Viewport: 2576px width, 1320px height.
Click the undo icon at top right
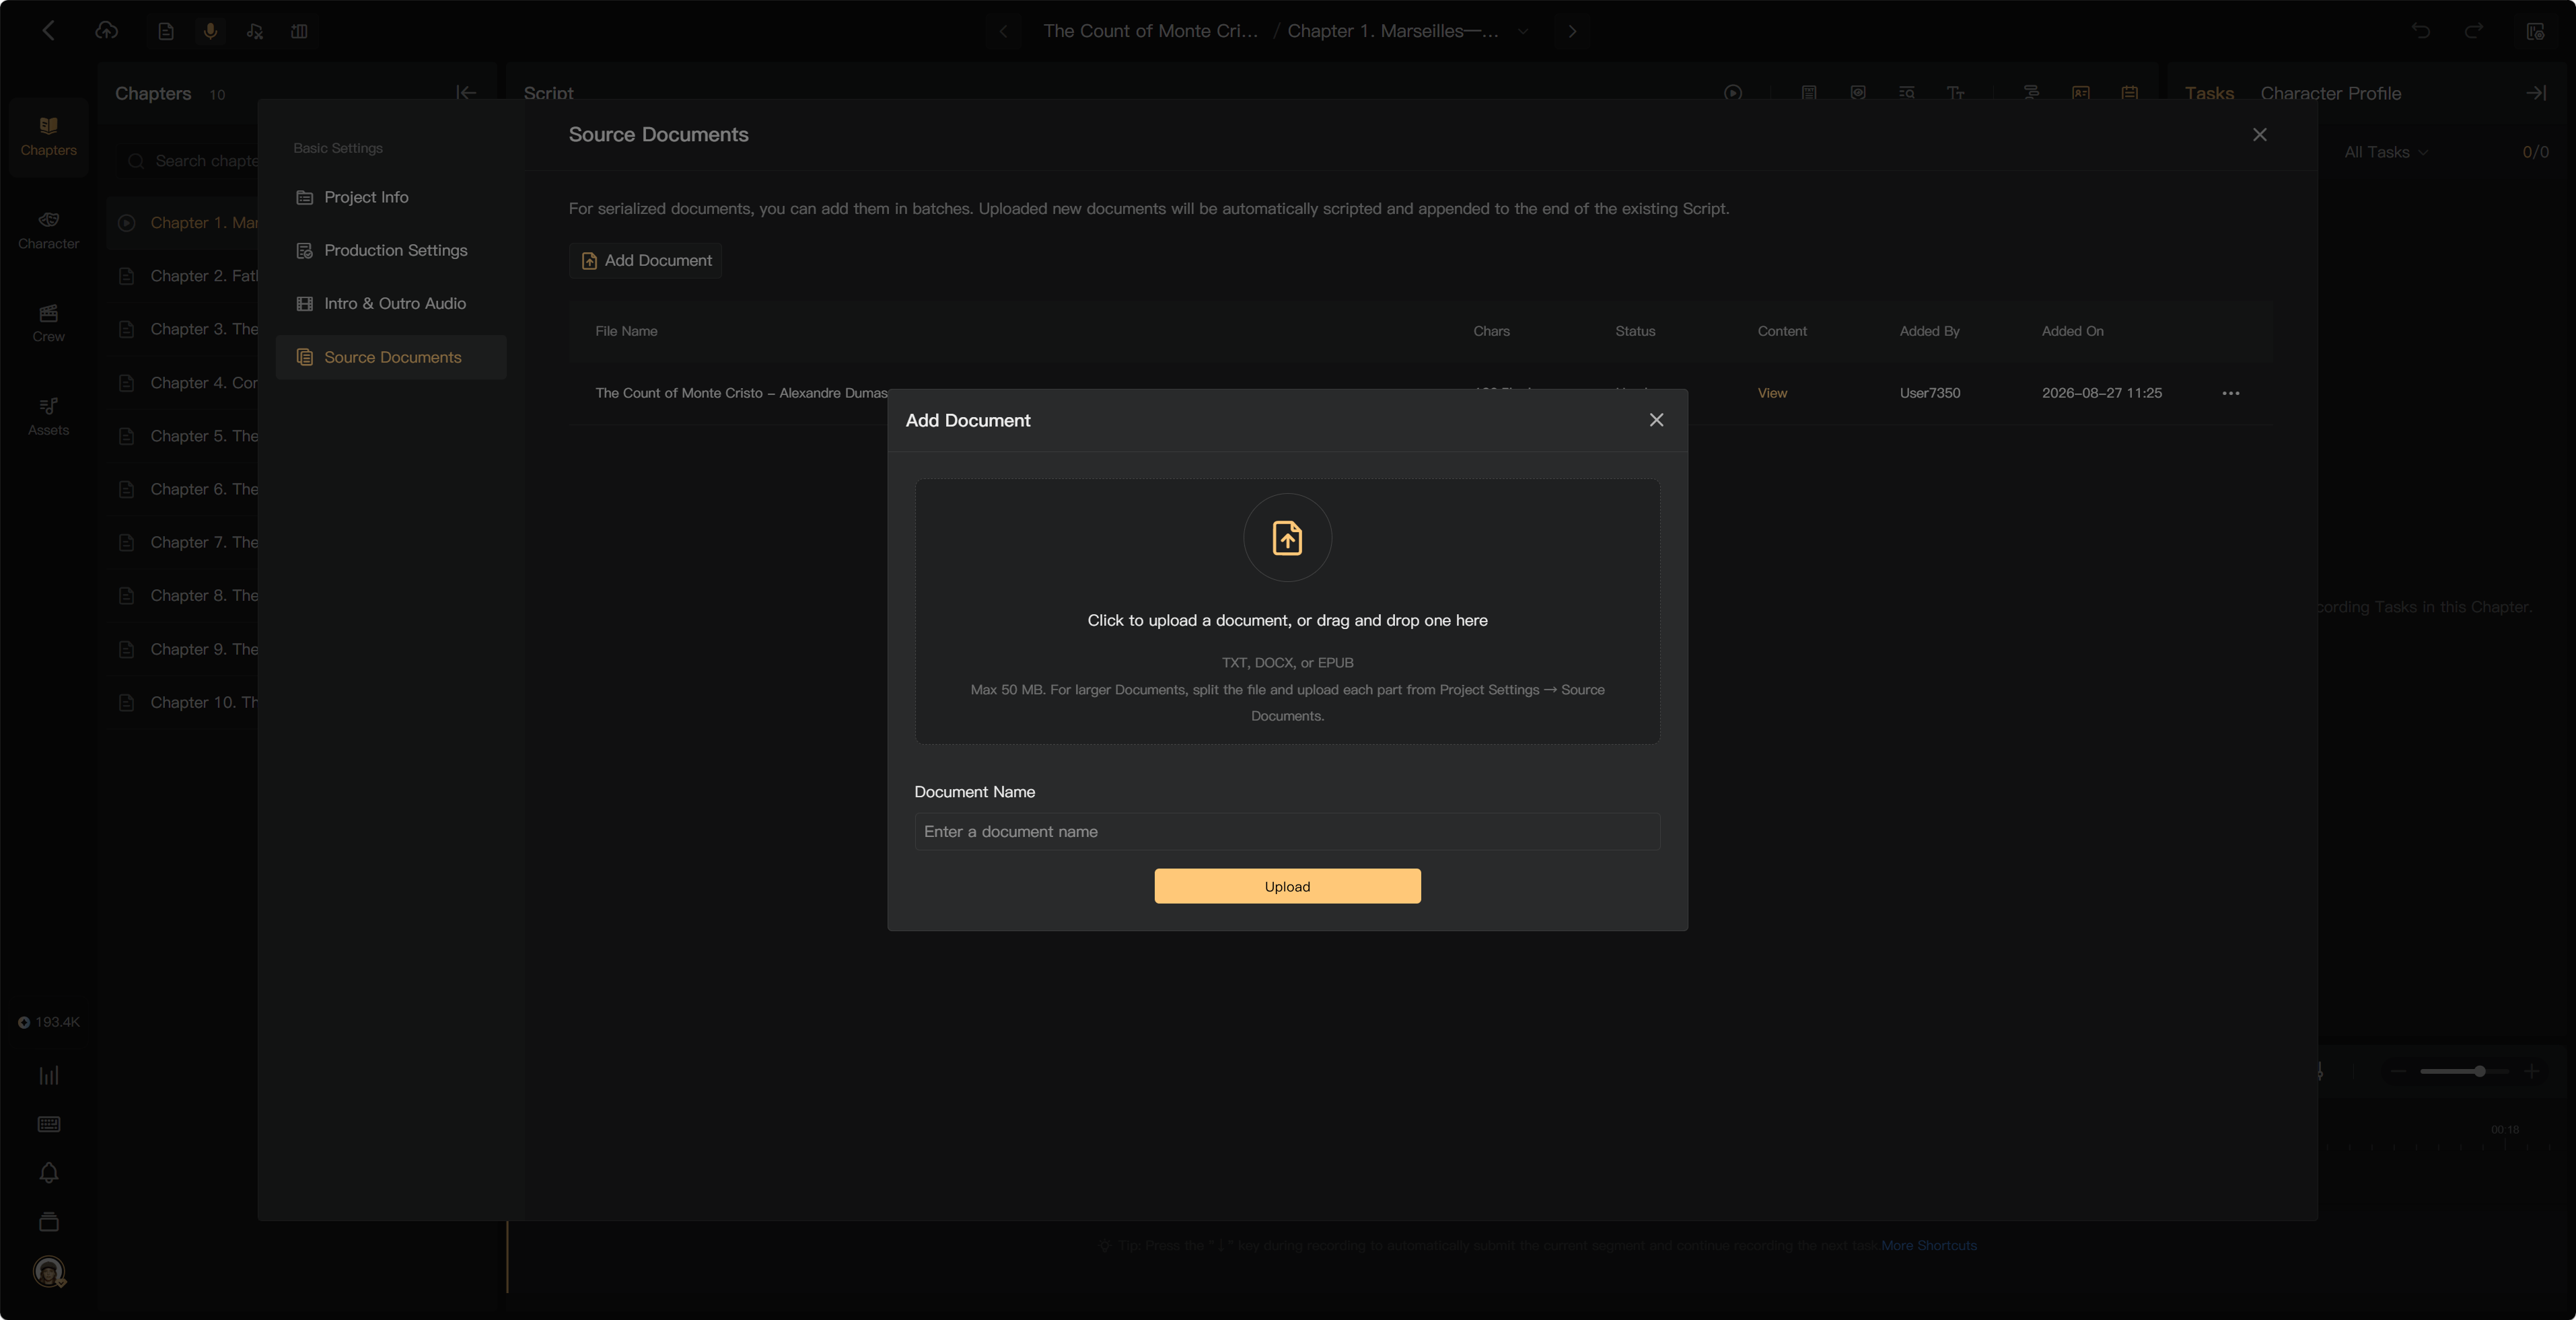point(2420,31)
